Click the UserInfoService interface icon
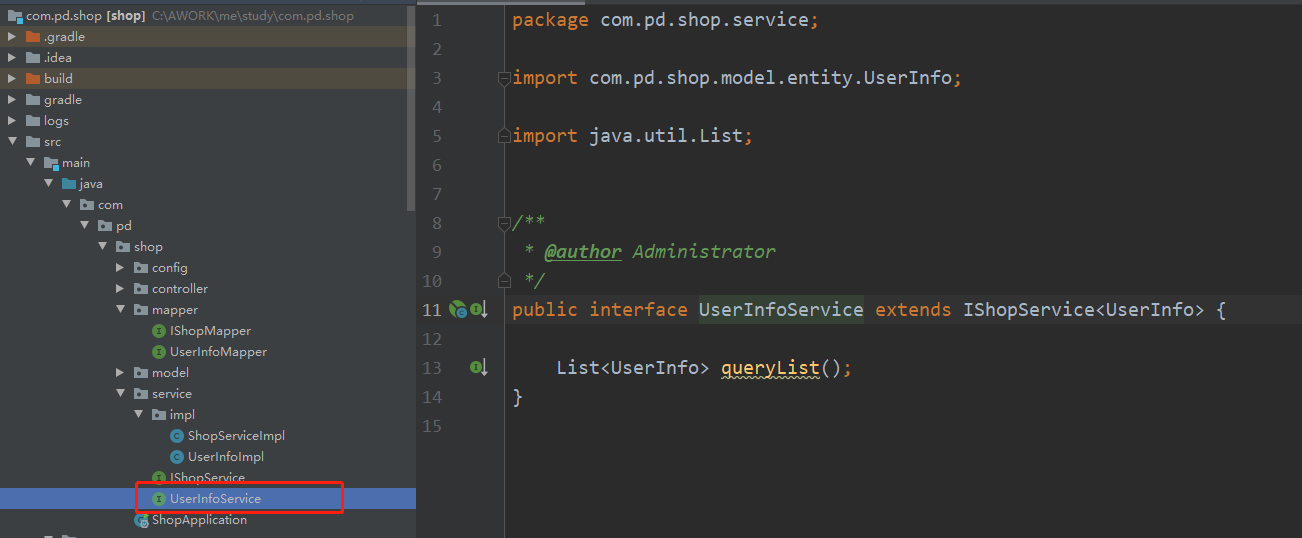Screen dimensions: 1302x538 159,498
